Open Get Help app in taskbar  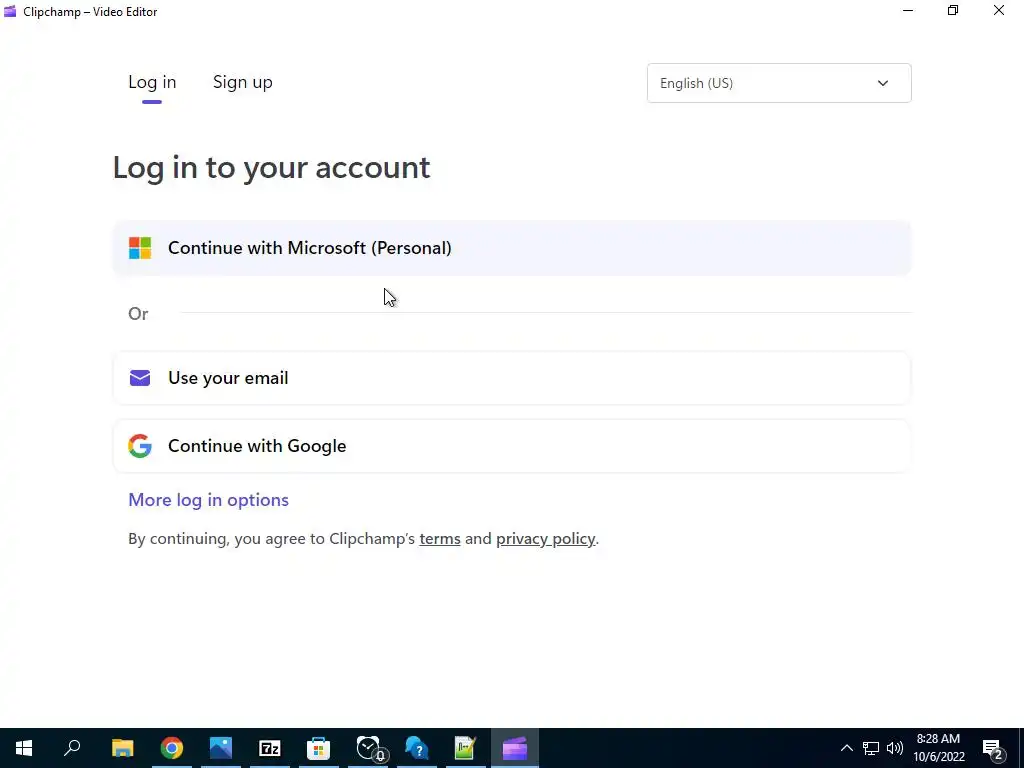(417, 748)
